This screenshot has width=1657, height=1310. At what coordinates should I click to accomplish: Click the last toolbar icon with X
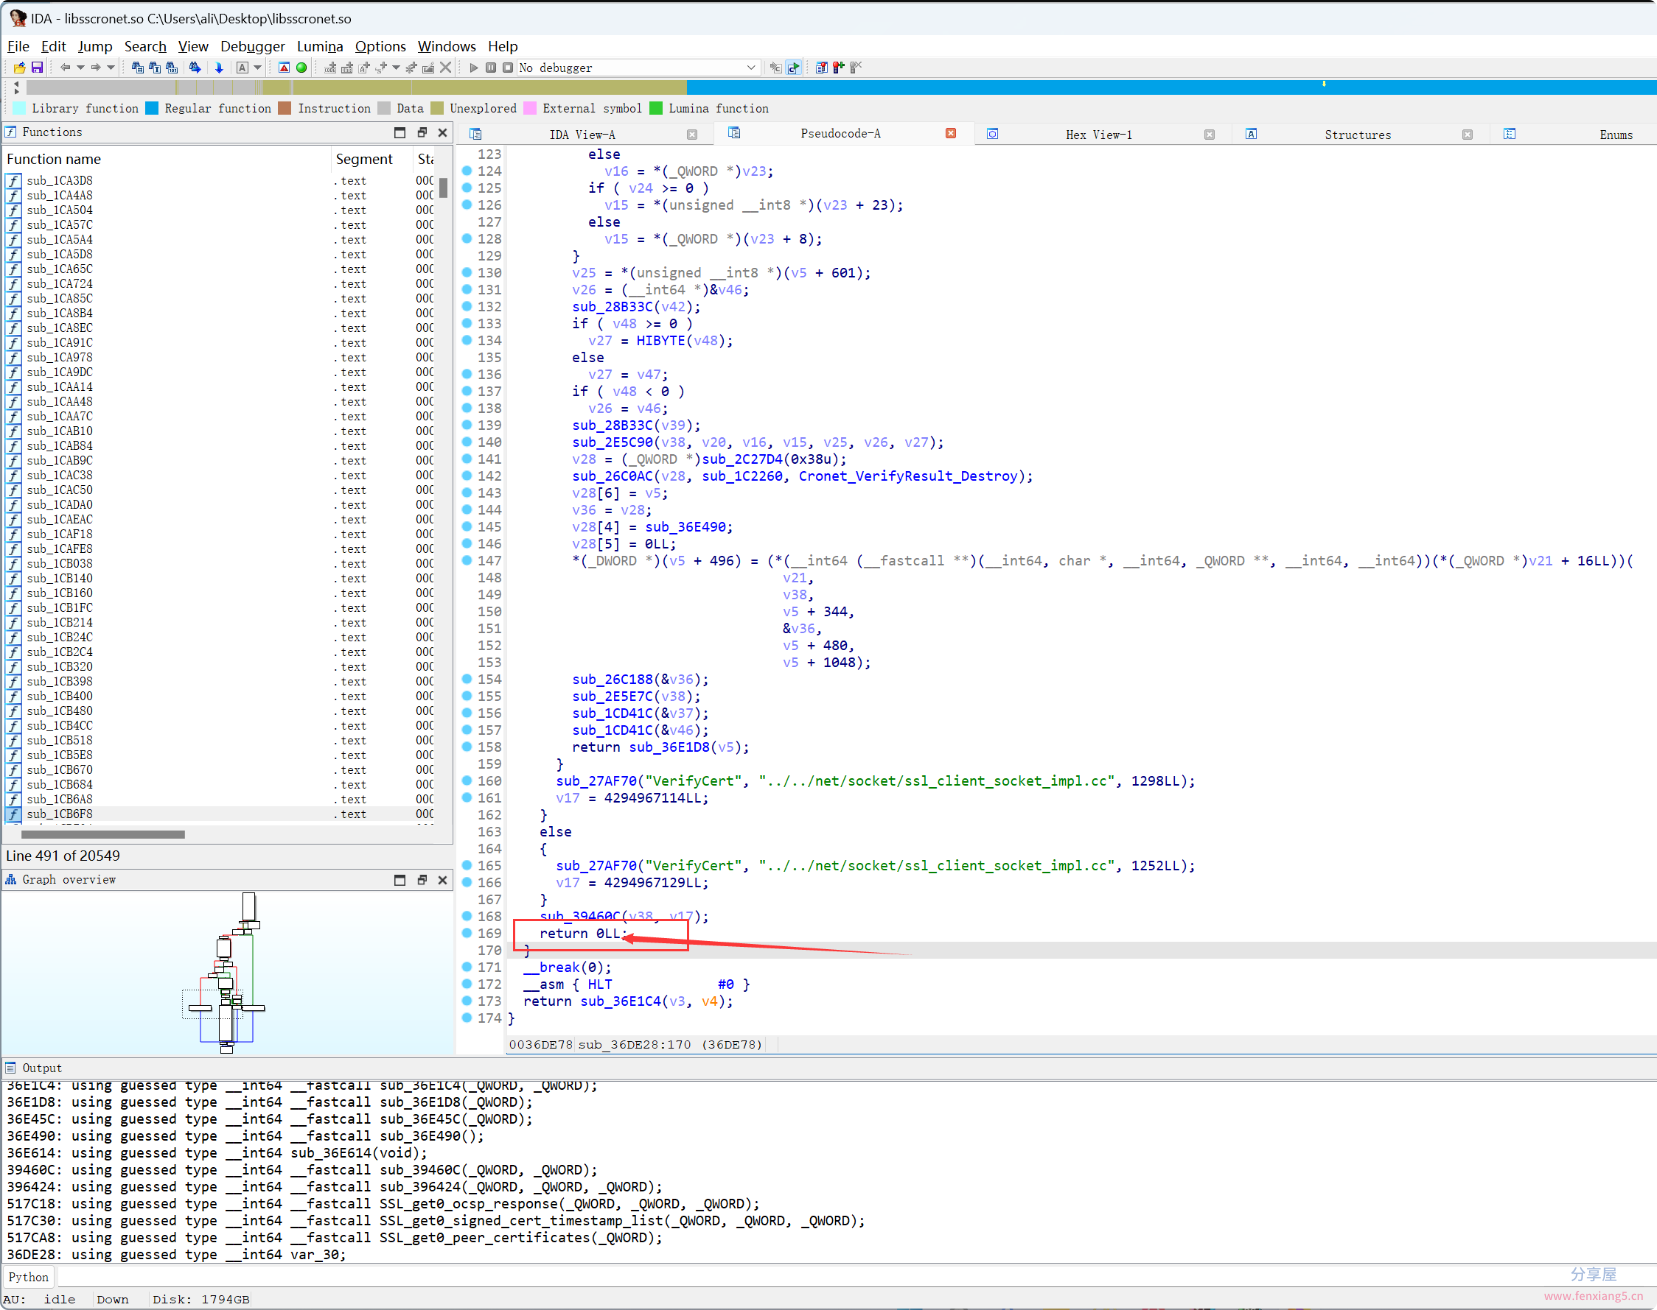point(856,68)
